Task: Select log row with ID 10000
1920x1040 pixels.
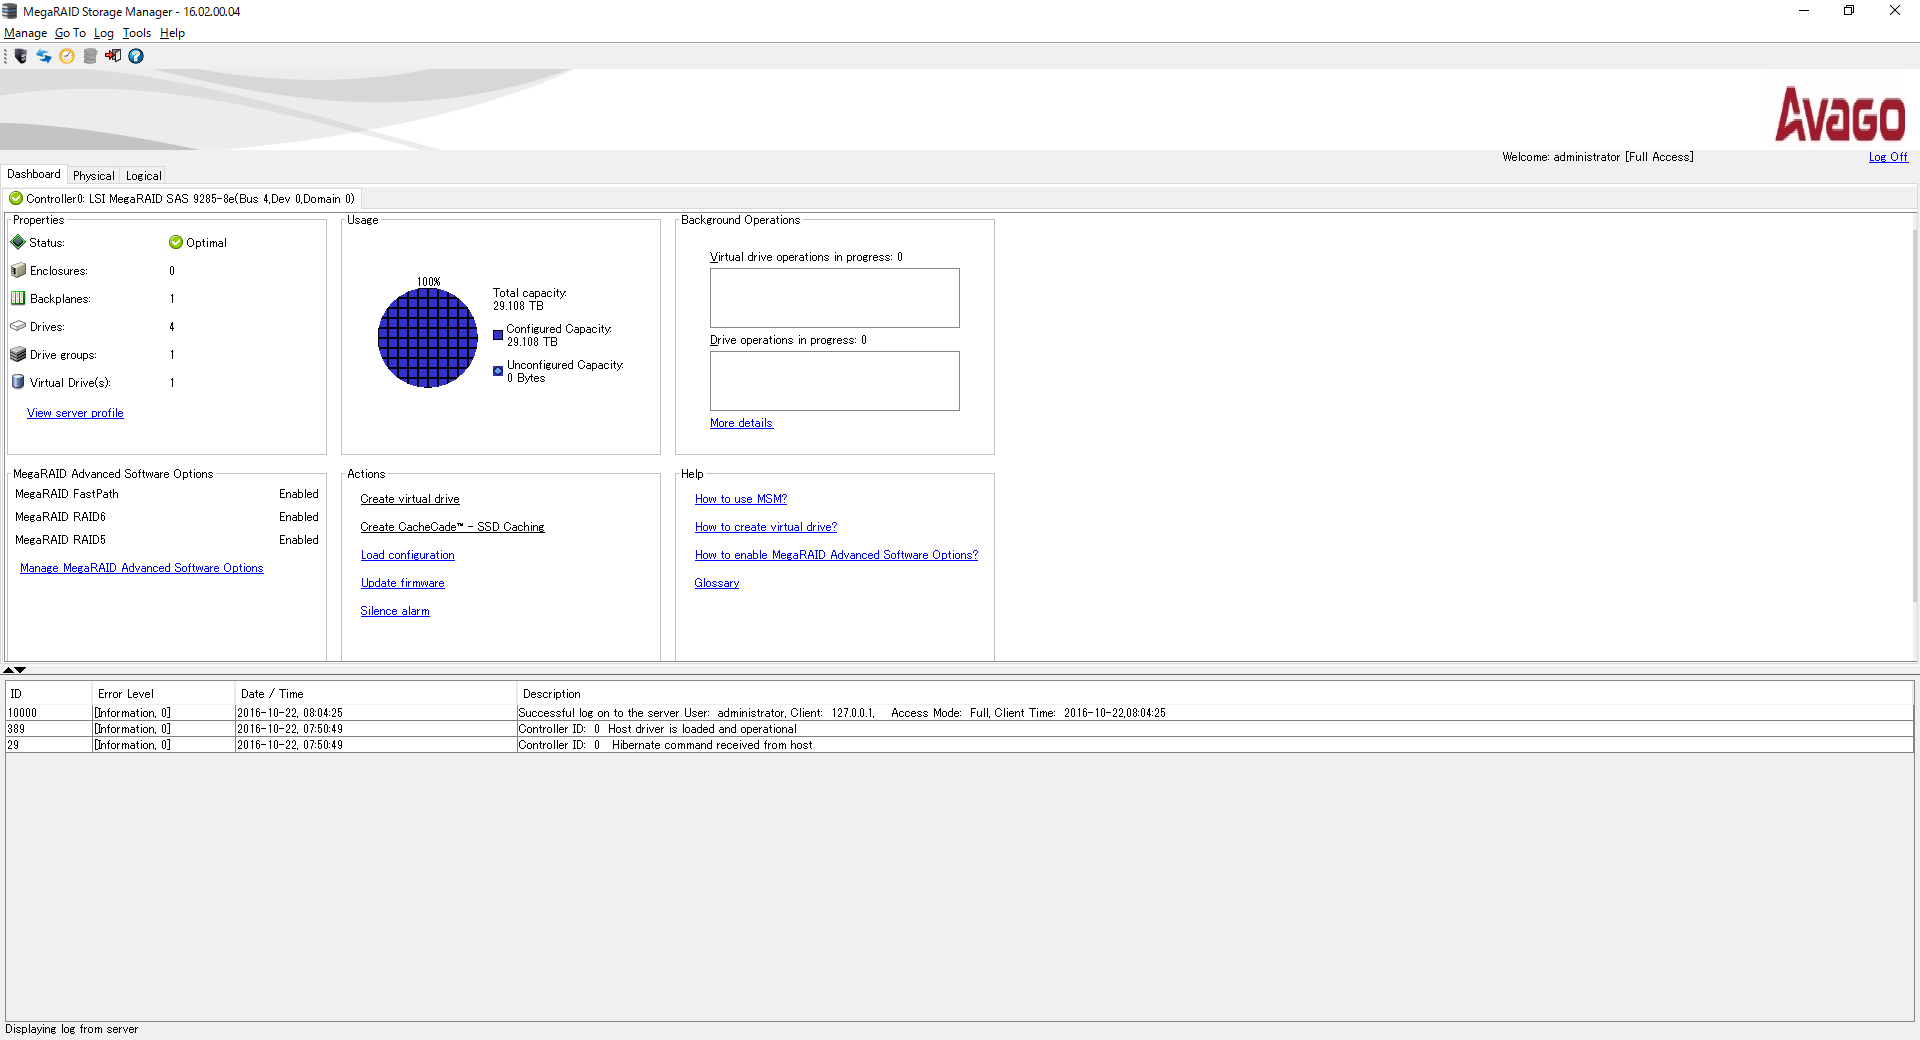Action: click(960, 713)
